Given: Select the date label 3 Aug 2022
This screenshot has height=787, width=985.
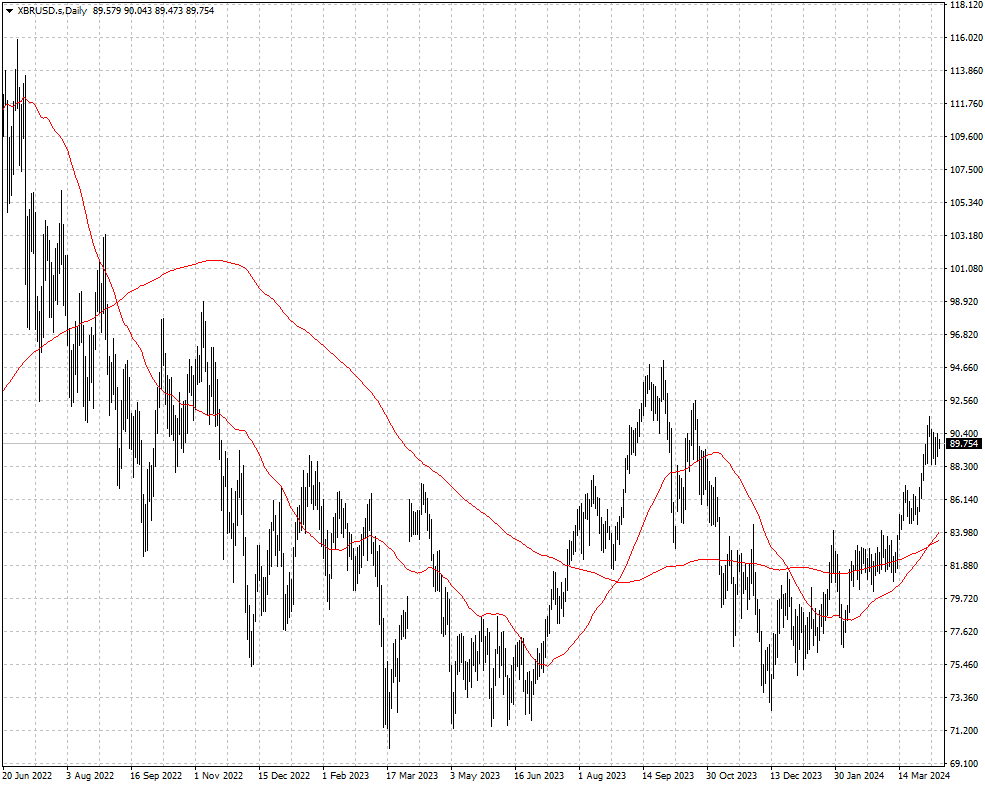Looking at the screenshot, I should (x=90, y=775).
